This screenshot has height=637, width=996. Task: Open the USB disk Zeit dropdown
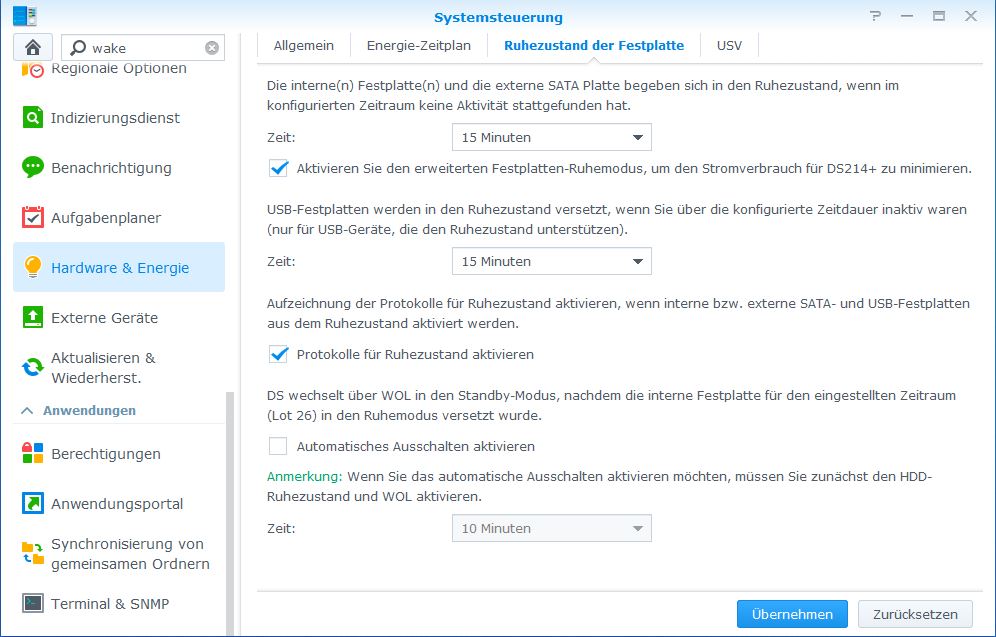(x=551, y=261)
